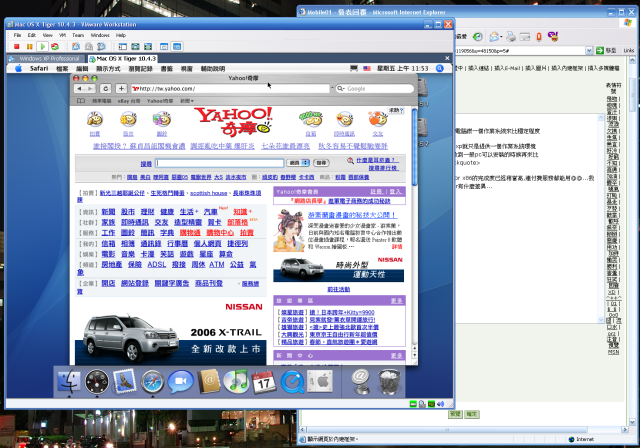Open Yahoo search category dropdown
This screenshot has height=448, width=640.
(x=298, y=163)
